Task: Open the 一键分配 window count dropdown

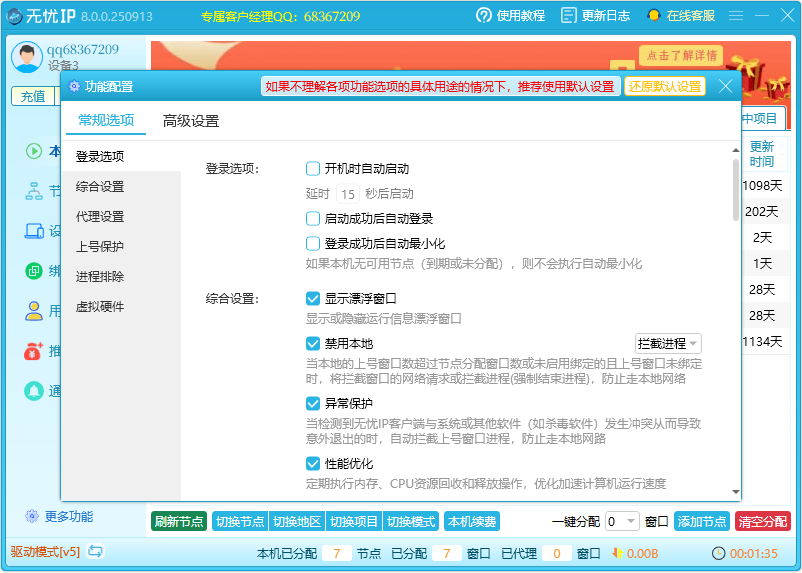Action: click(x=622, y=522)
